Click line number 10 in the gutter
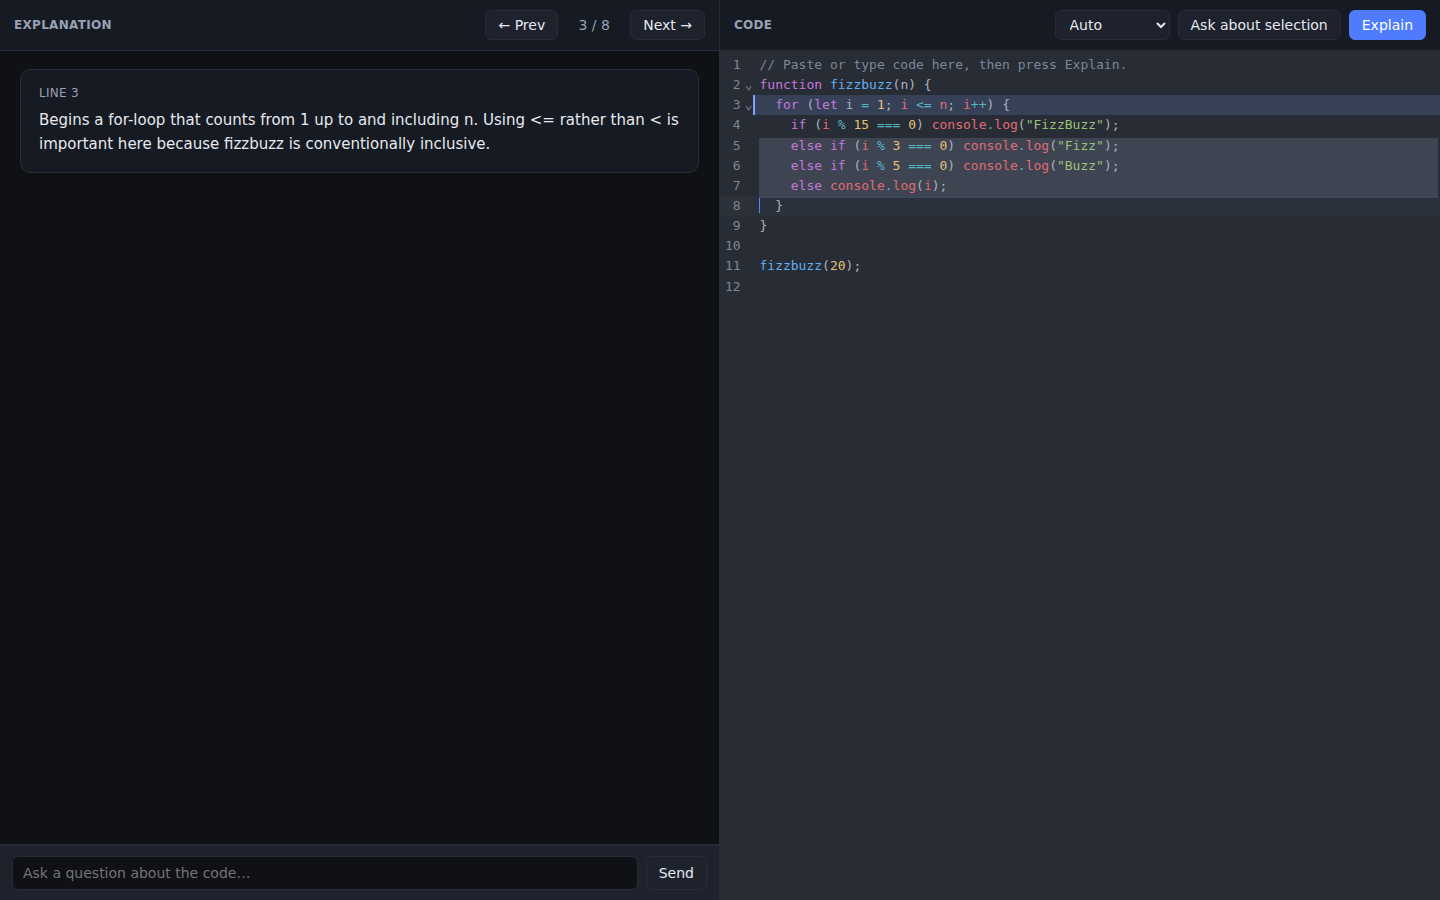 click(733, 246)
